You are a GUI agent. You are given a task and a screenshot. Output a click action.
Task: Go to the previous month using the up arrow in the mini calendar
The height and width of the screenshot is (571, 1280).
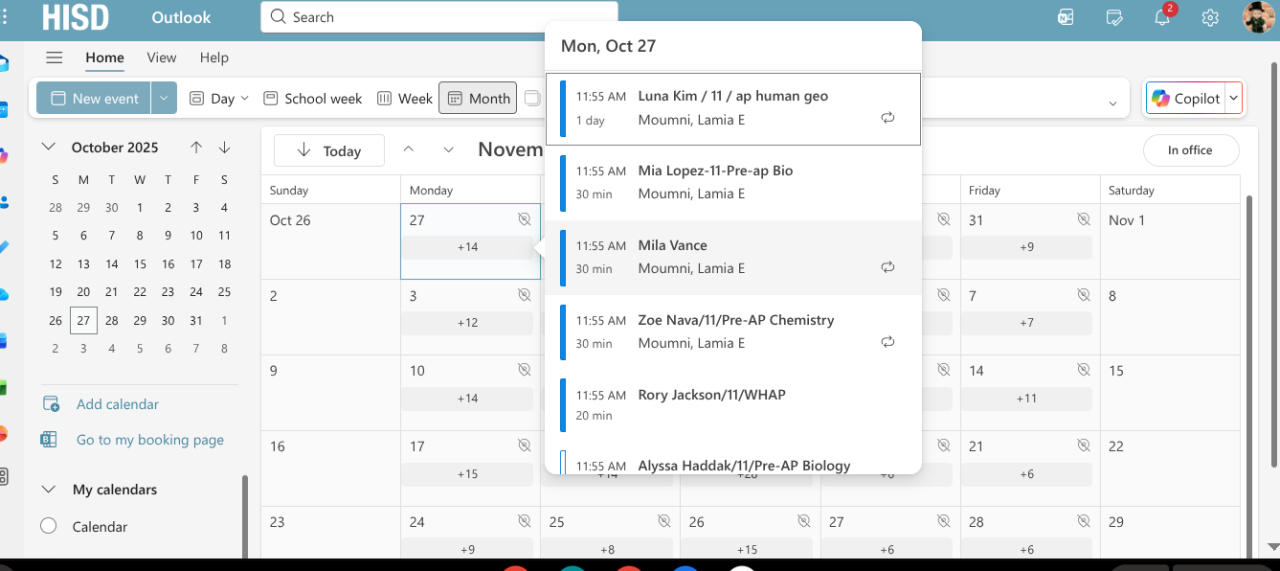pyautogui.click(x=196, y=147)
